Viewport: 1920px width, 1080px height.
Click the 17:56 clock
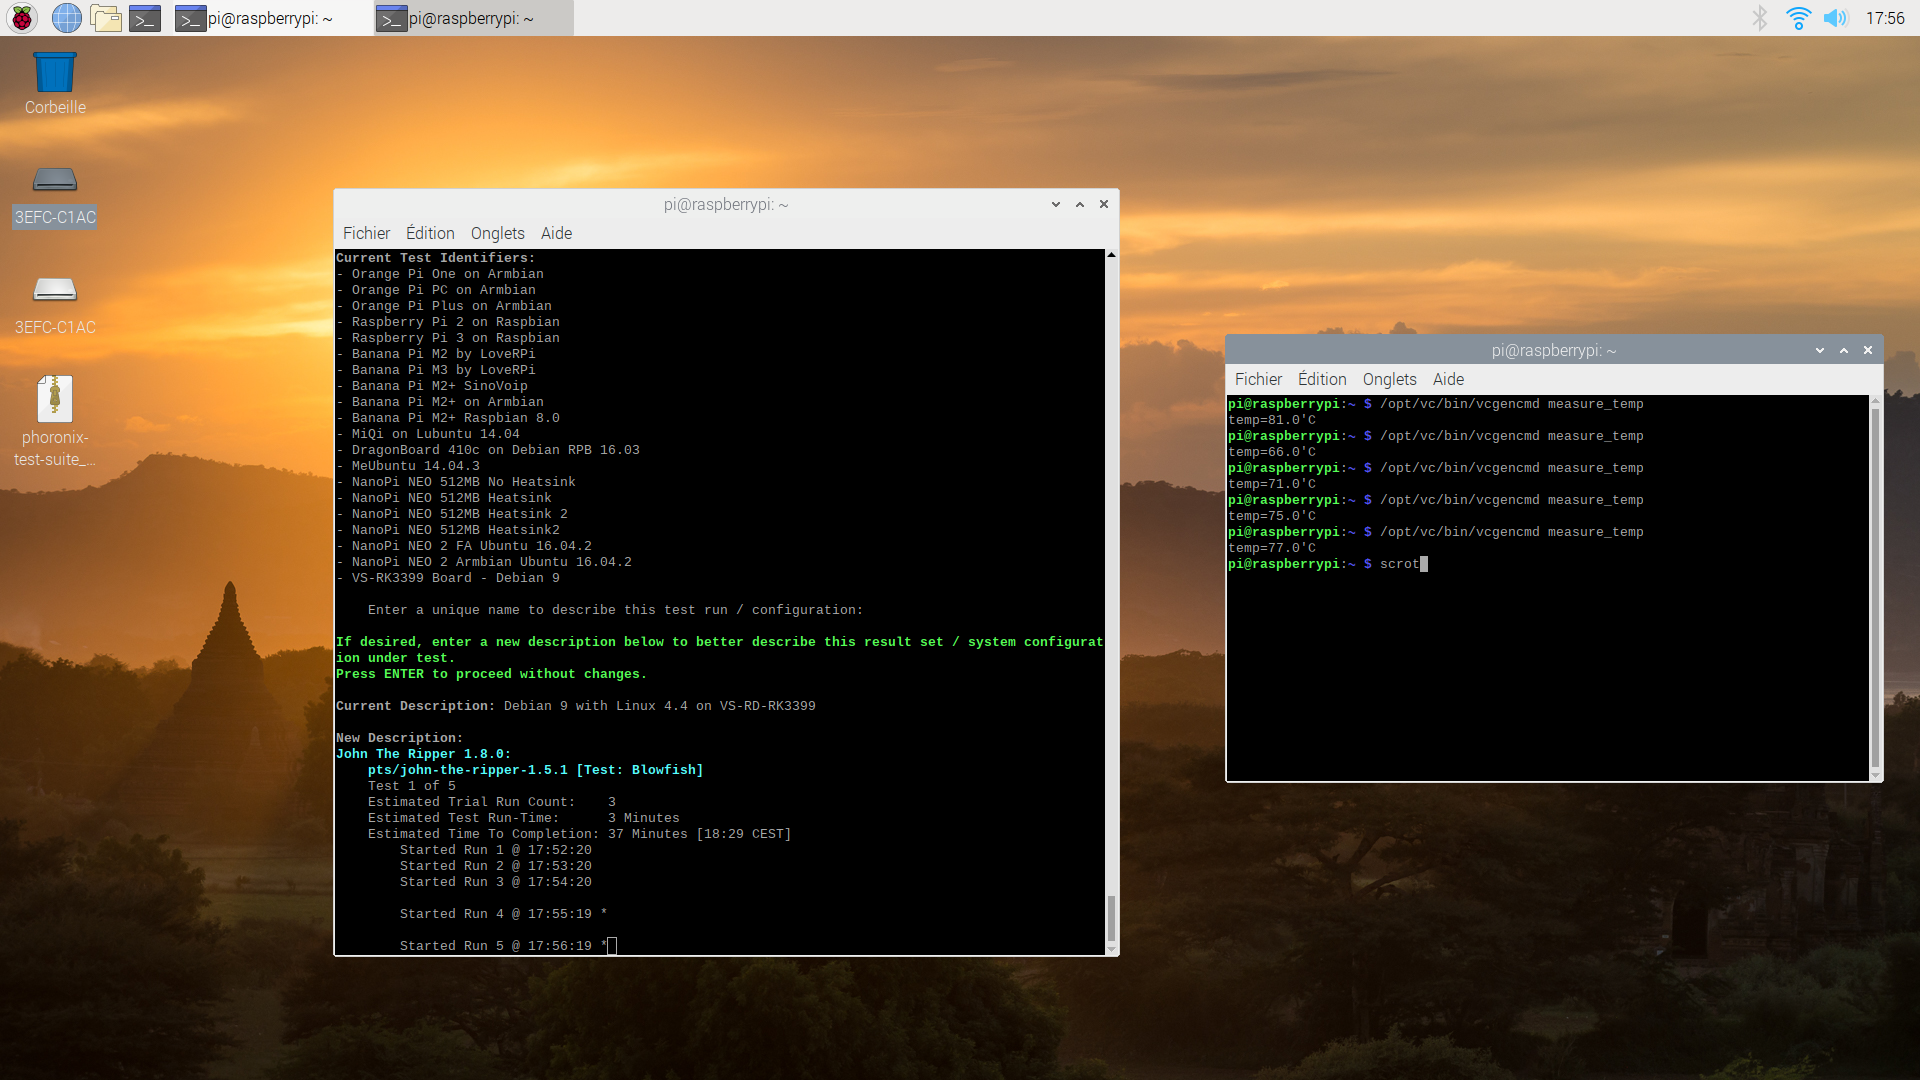pyautogui.click(x=1885, y=18)
